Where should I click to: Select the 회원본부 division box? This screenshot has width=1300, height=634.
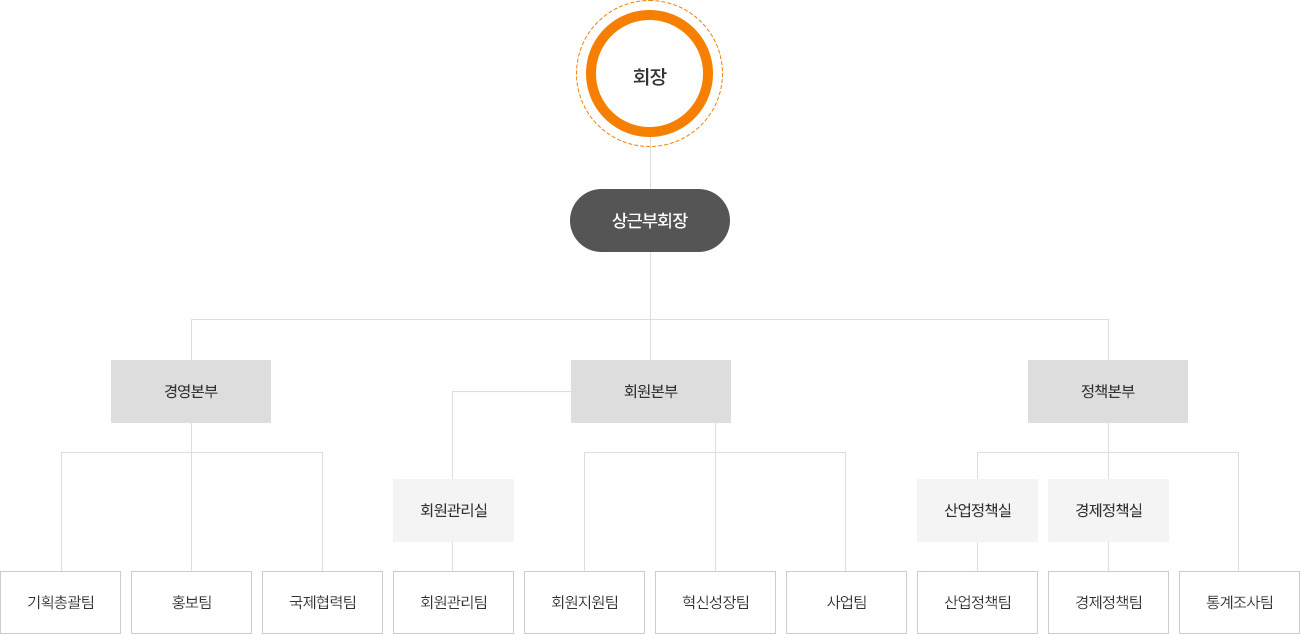(651, 391)
